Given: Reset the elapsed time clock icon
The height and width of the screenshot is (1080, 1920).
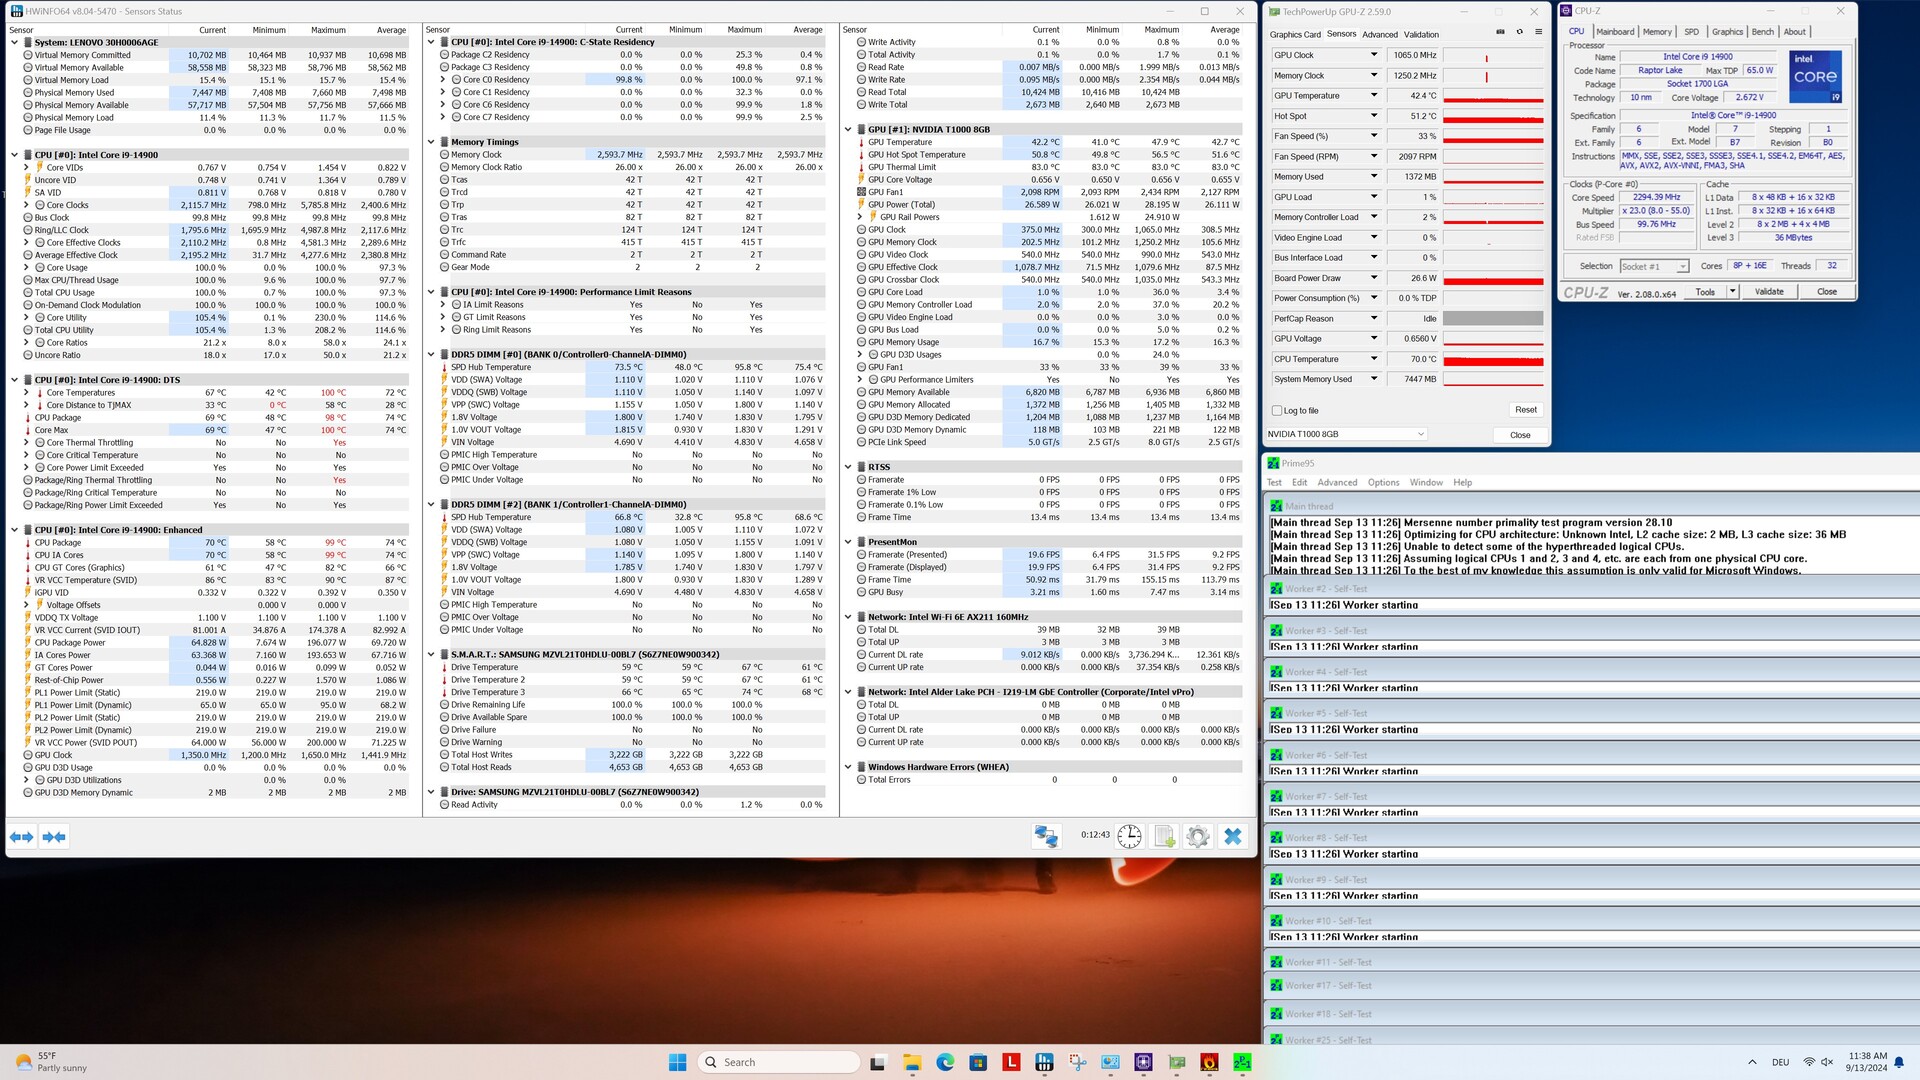Looking at the screenshot, I should point(1129,836).
